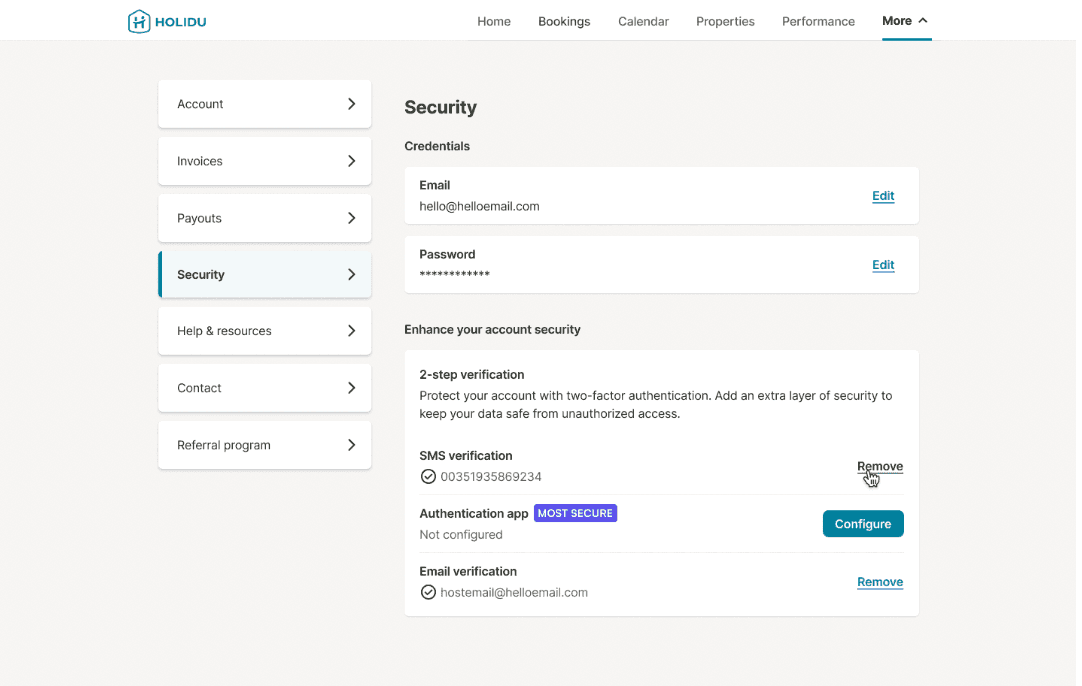Open the Contact sidebar item
Screen dimensions: 1082x686
(264, 388)
